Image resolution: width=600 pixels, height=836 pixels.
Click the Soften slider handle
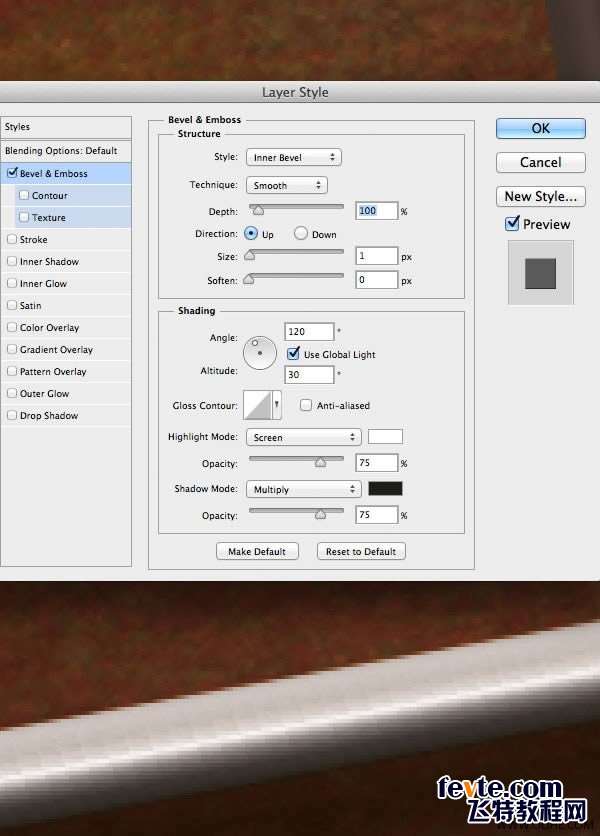click(249, 278)
